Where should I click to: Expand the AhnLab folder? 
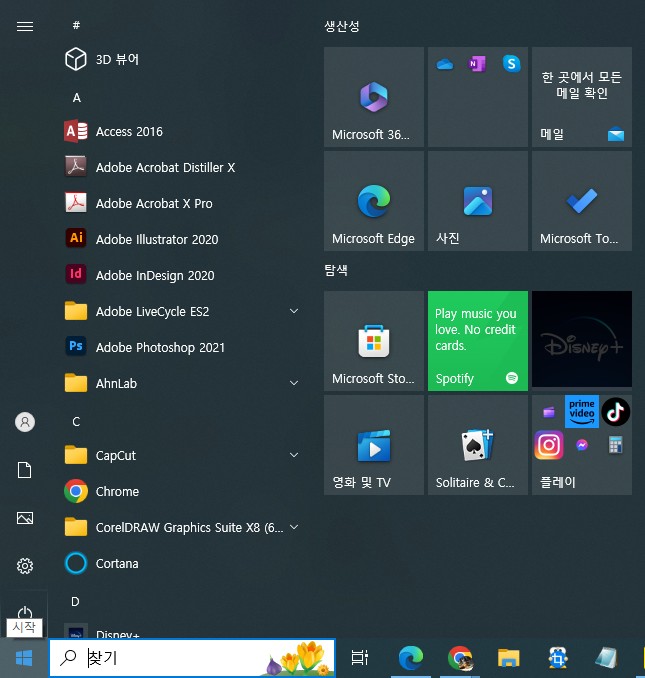tap(182, 383)
